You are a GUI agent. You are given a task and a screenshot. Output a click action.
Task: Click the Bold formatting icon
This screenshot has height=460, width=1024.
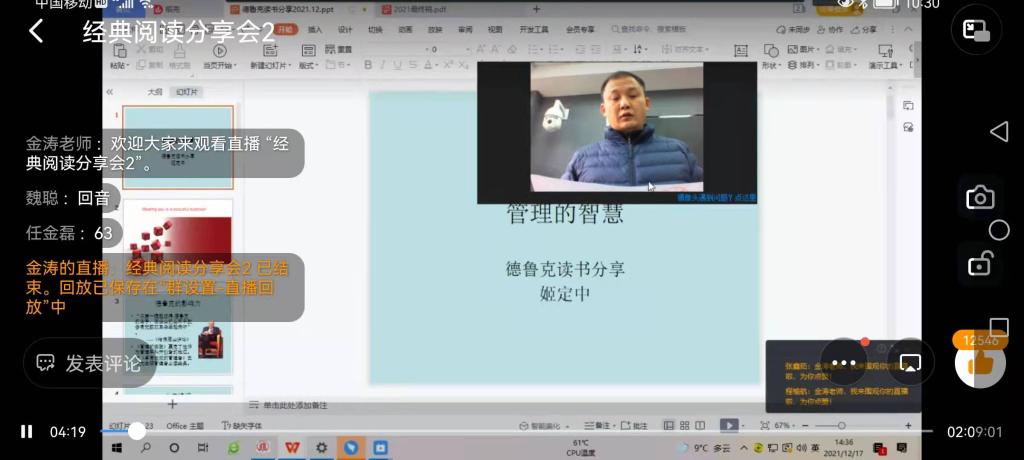(x=368, y=65)
